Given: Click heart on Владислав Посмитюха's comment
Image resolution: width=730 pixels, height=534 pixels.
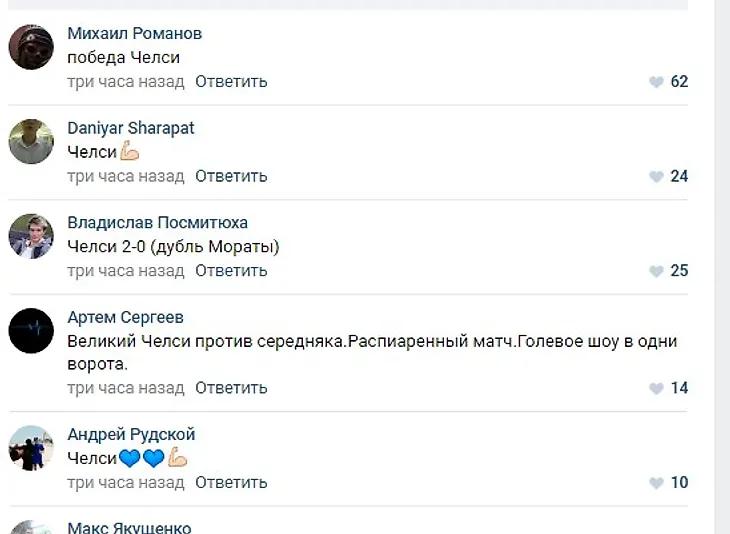Looking at the screenshot, I should click(x=656, y=271).
